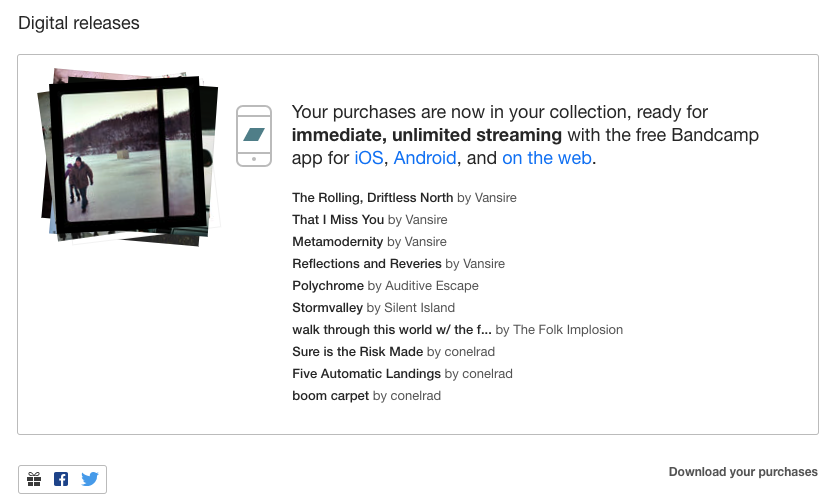This screenshot has width=835, height=500.
Task: Follow the "on the web" link
Action: pyautogui.click(x=547, y=157)
